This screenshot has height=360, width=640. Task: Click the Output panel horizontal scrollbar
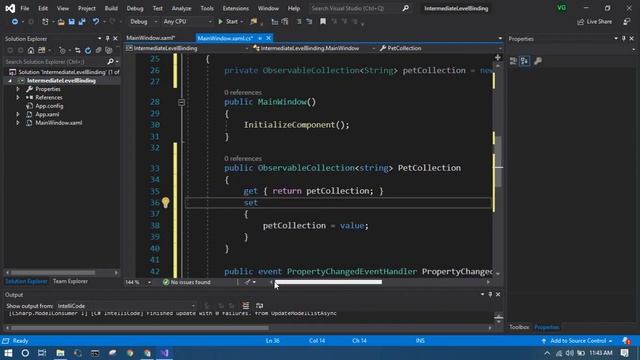[140, 327]
